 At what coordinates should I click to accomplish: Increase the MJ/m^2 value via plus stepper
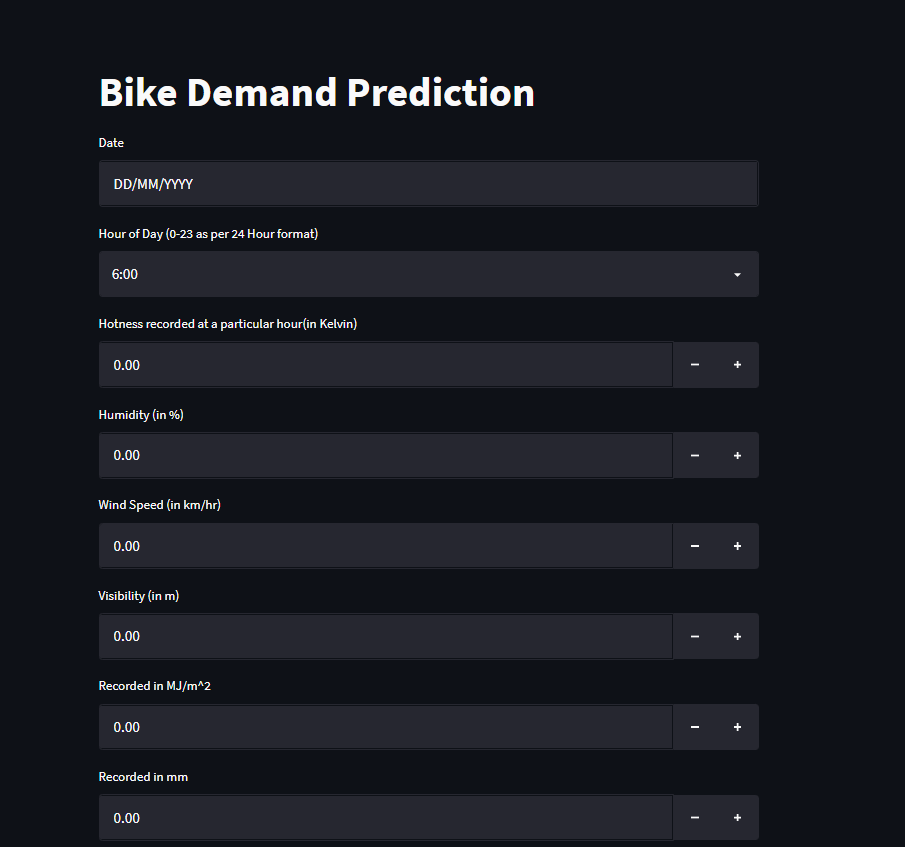pos(737,726)
